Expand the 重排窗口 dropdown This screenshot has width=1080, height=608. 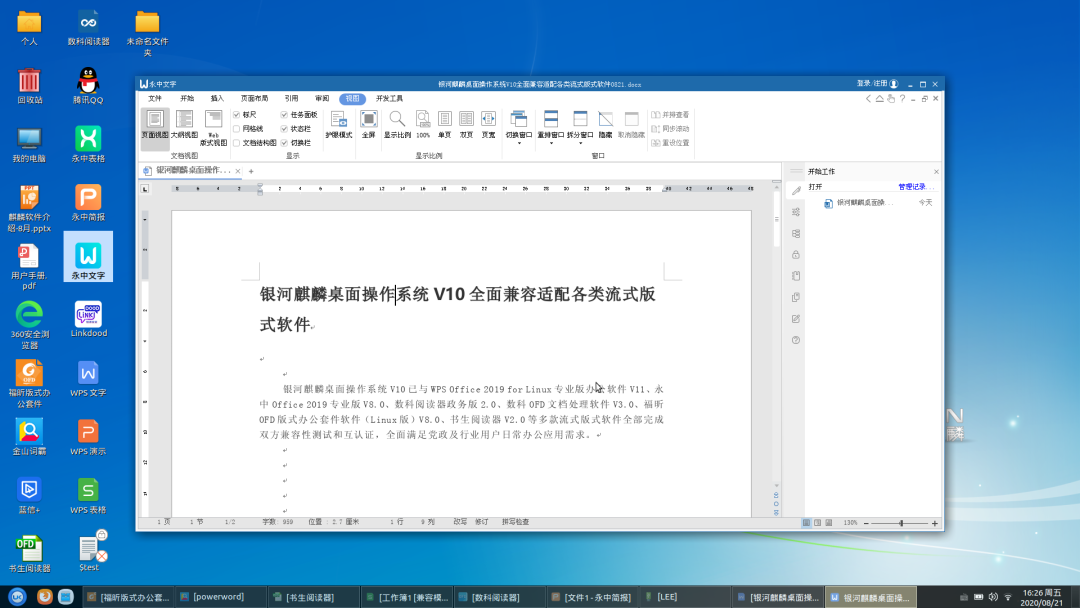coord(550,143)
